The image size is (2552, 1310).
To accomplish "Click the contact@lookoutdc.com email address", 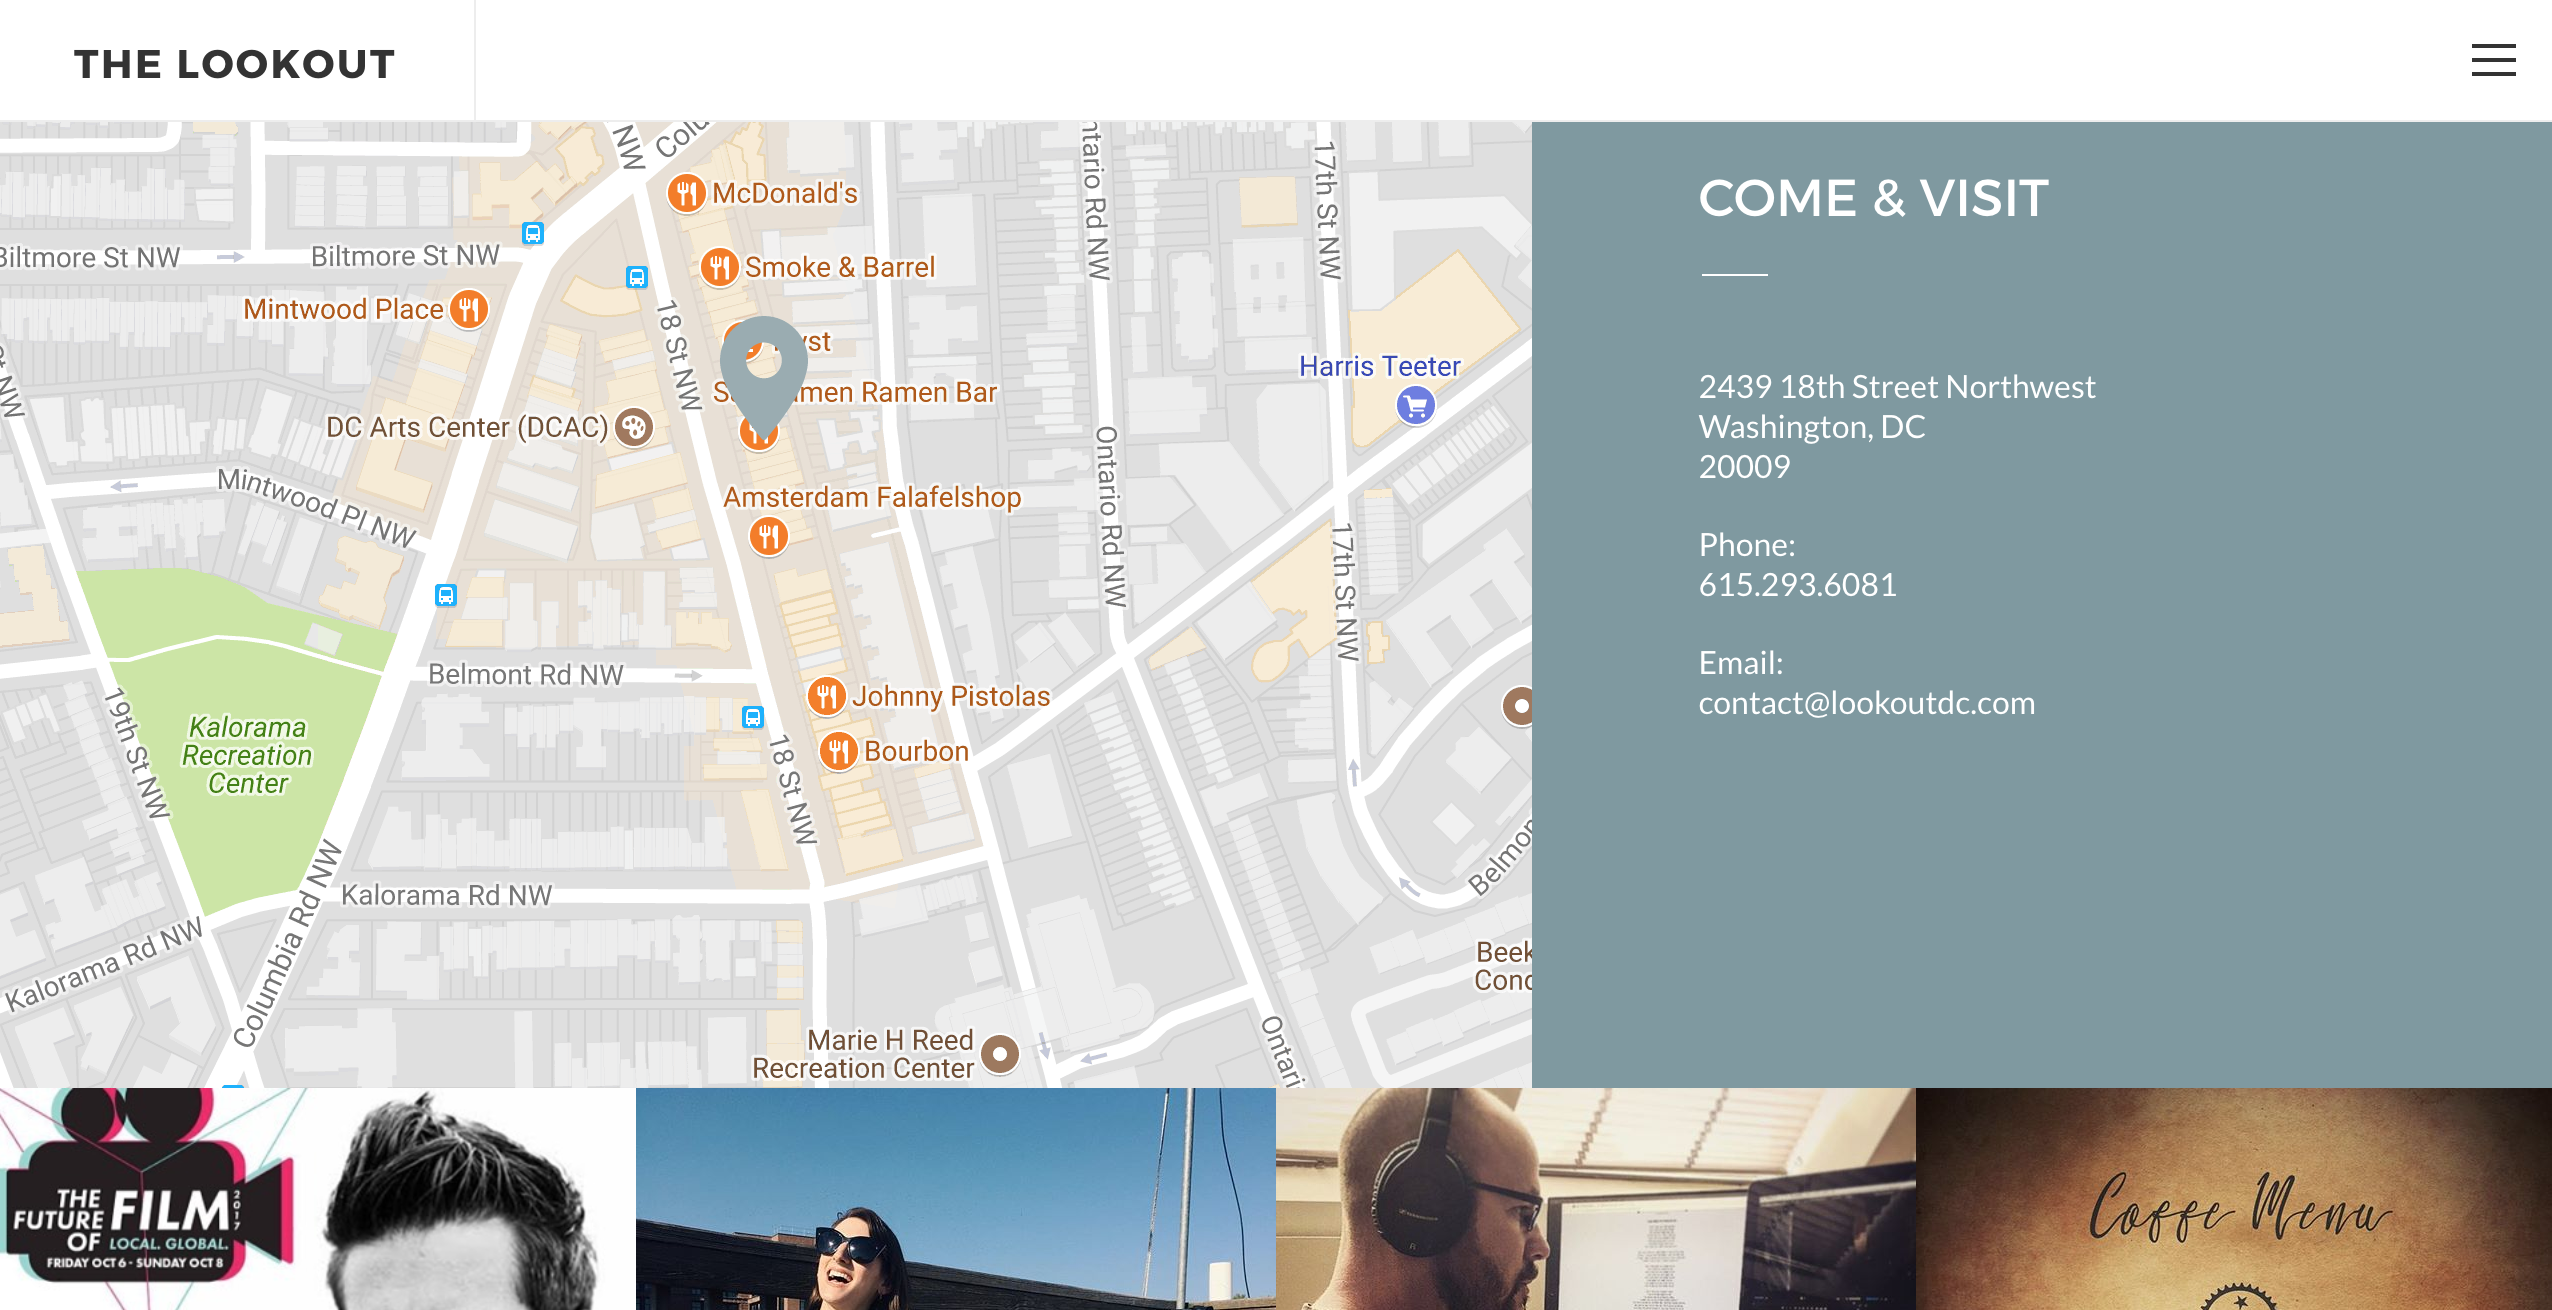I will (1866, 702).
